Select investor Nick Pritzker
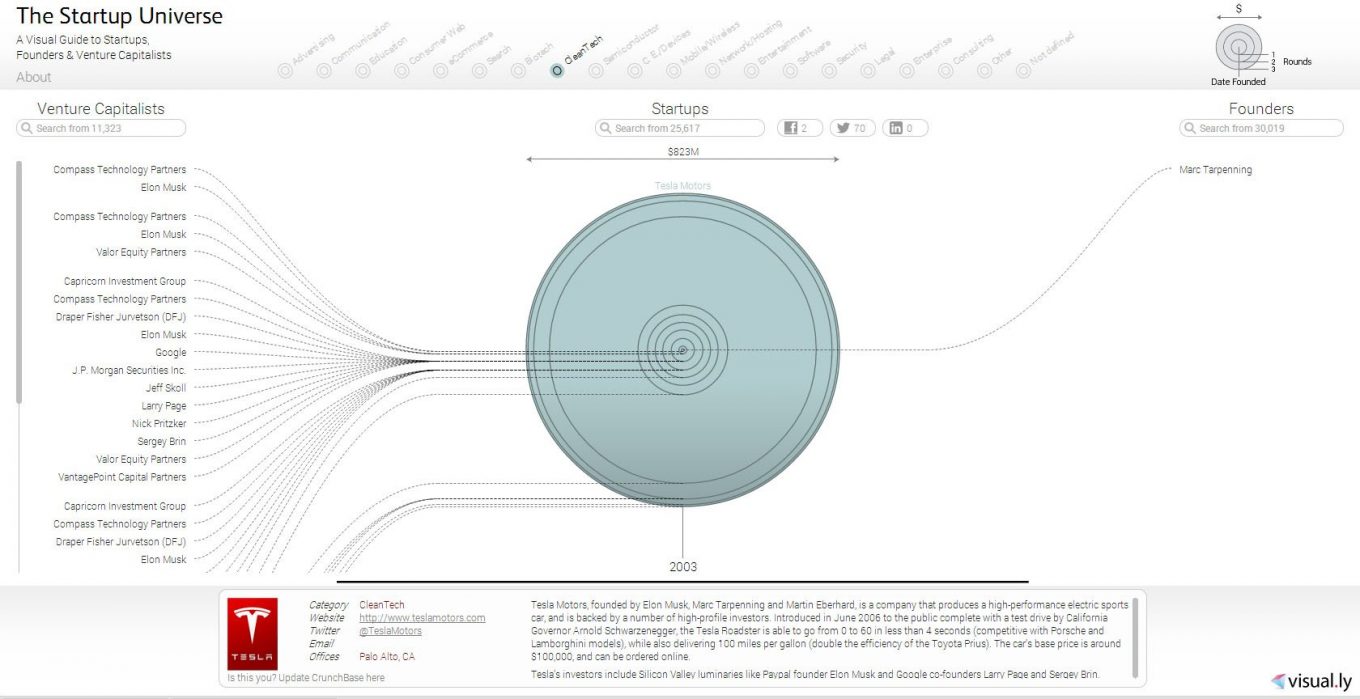 click(159, 424)
